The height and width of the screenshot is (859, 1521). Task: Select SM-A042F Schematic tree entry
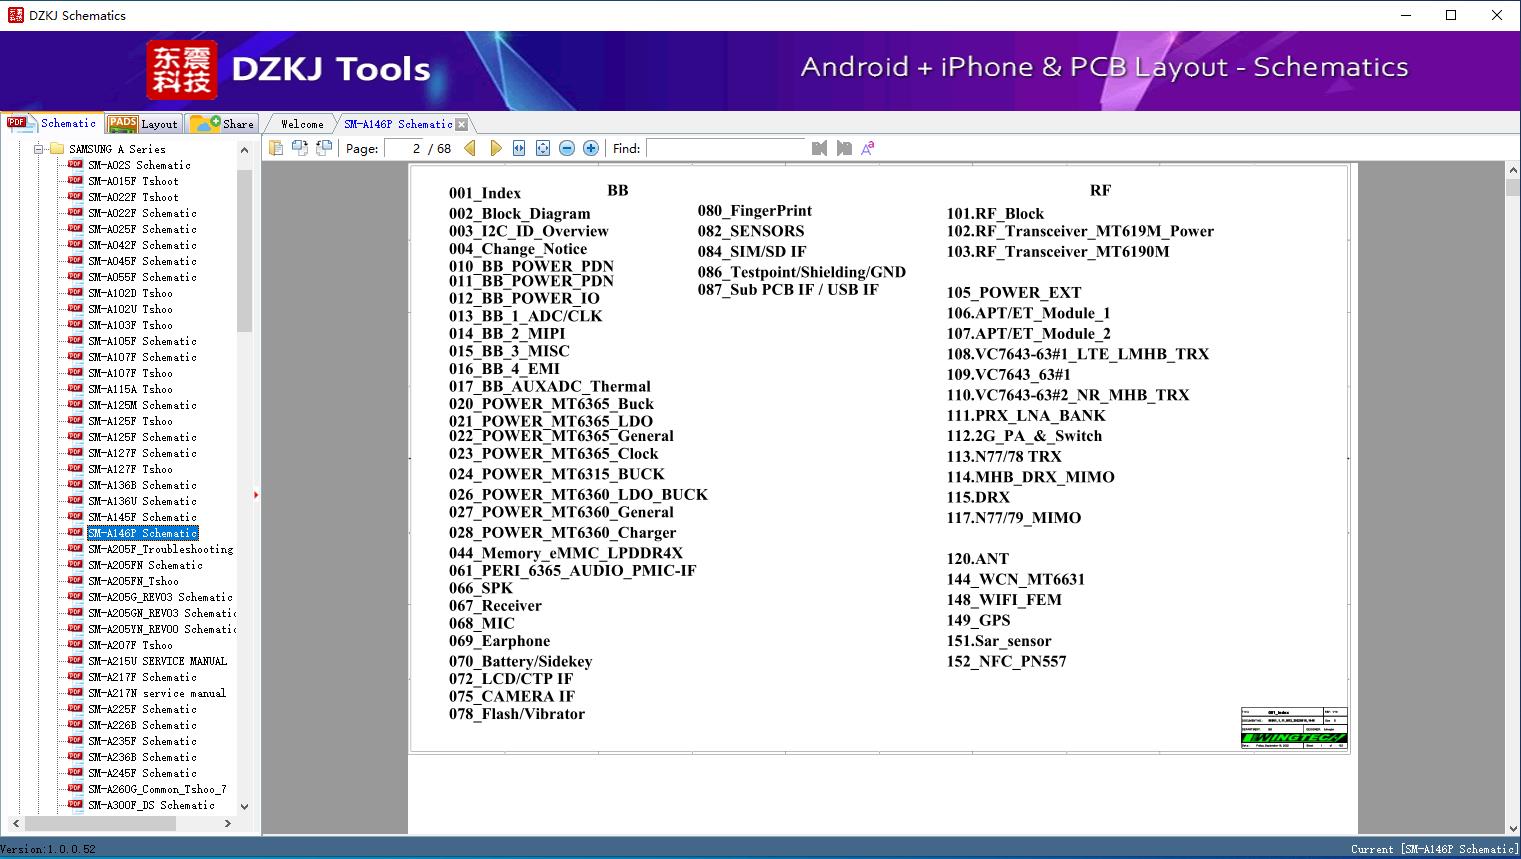coord(142,245)
